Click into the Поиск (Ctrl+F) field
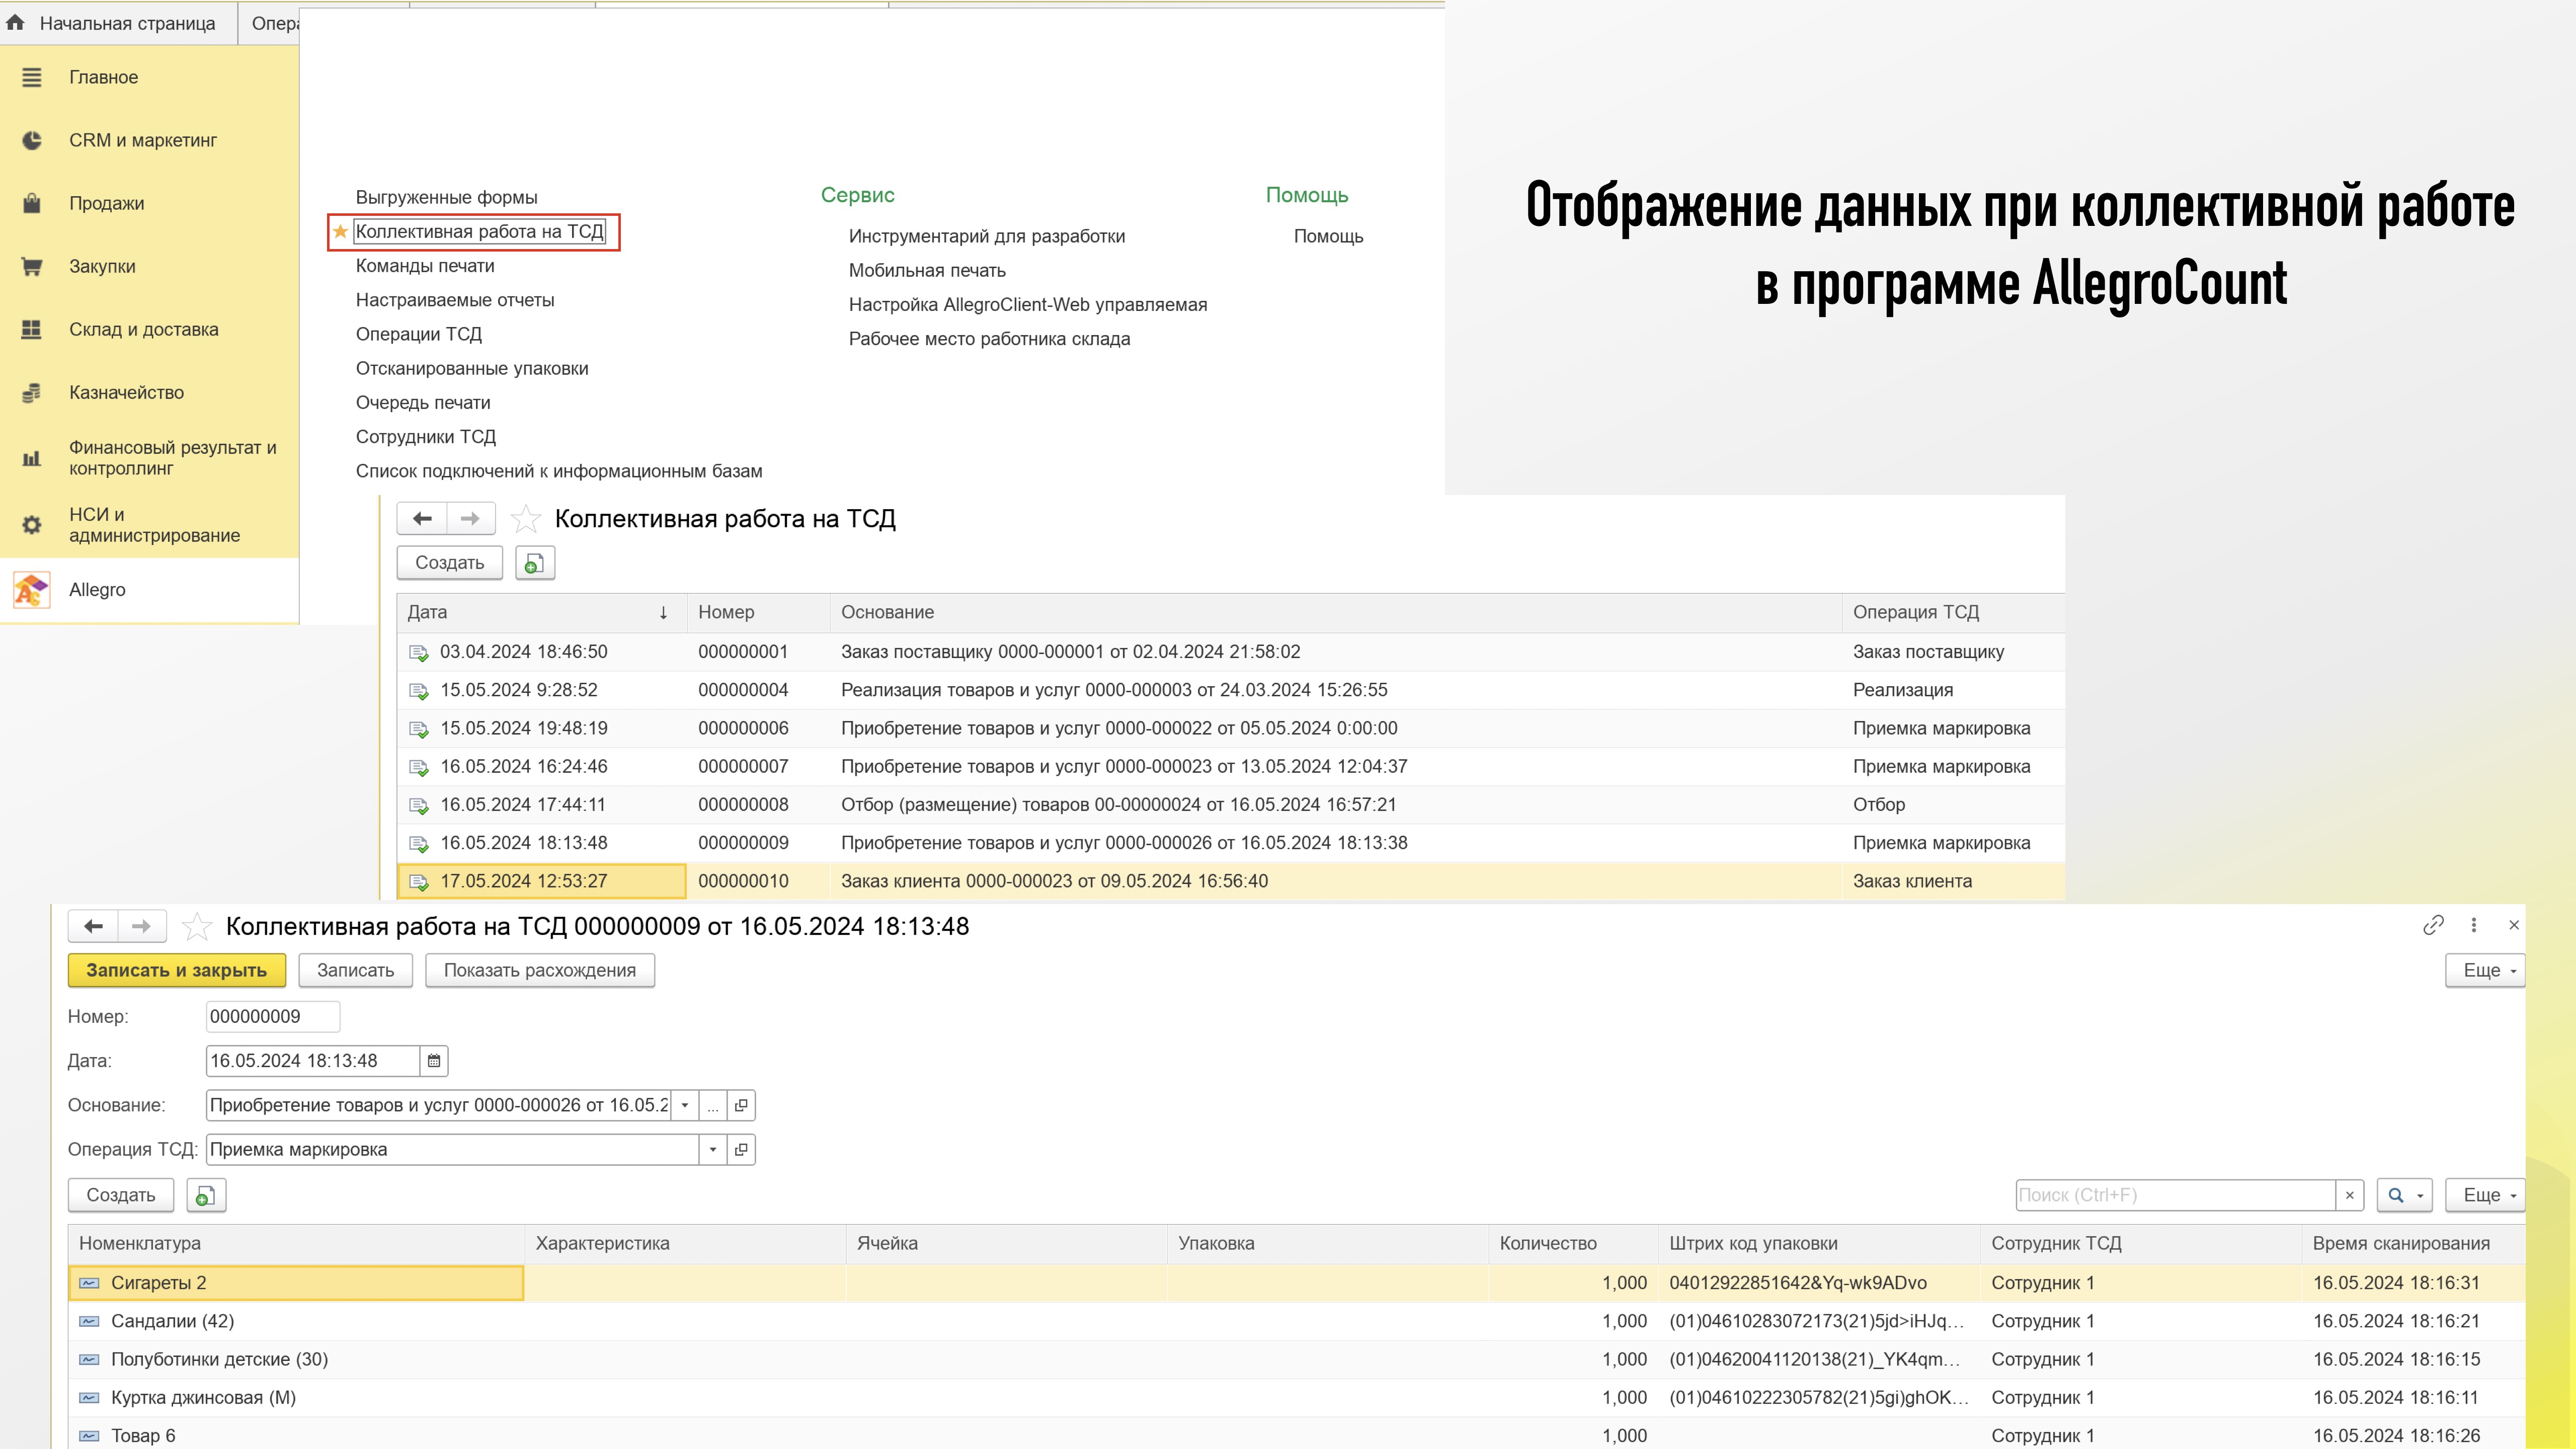This screenshot has width=2576, height=1449. 2175,1195
